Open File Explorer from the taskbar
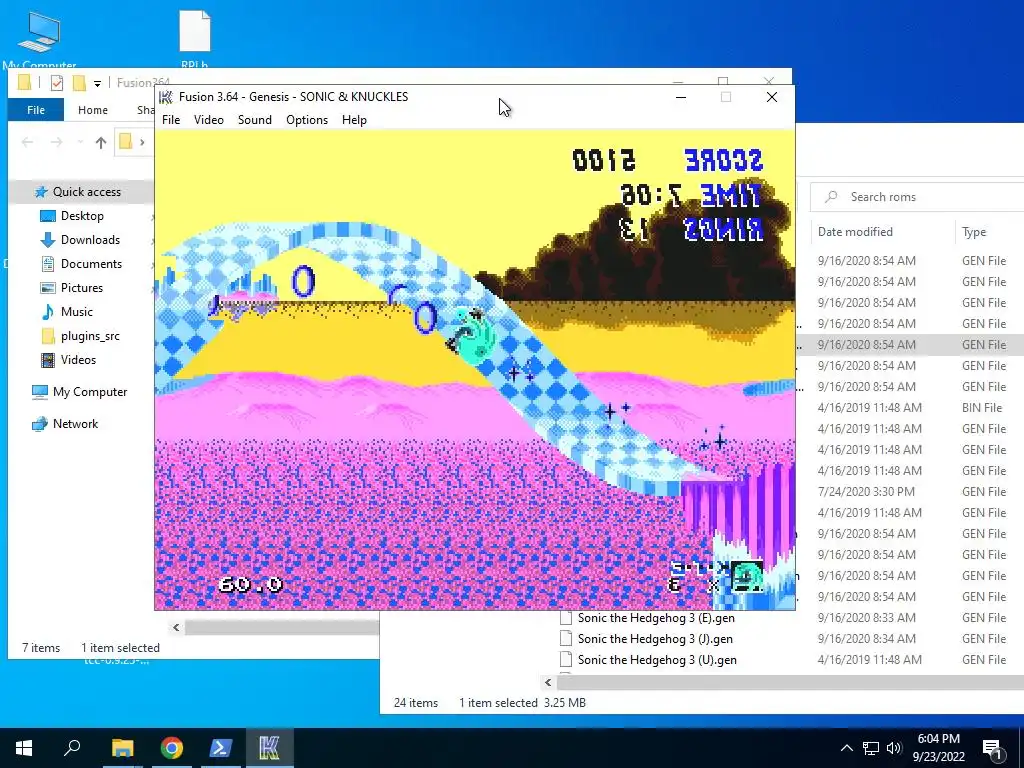1024x768 pixels. tap(122, 748)
